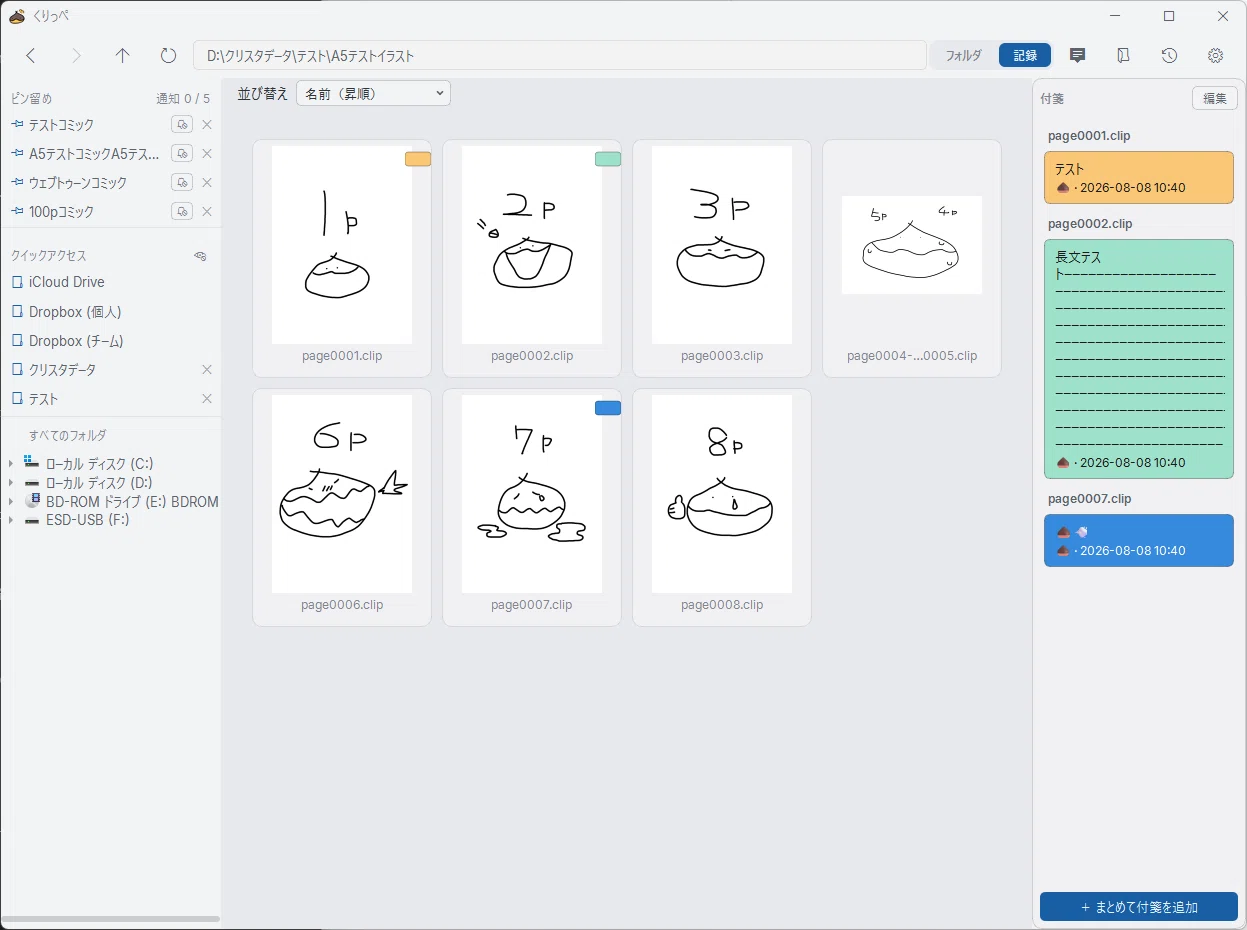Expand ローカル ディスク (C:) tree node

click(11, 464)
